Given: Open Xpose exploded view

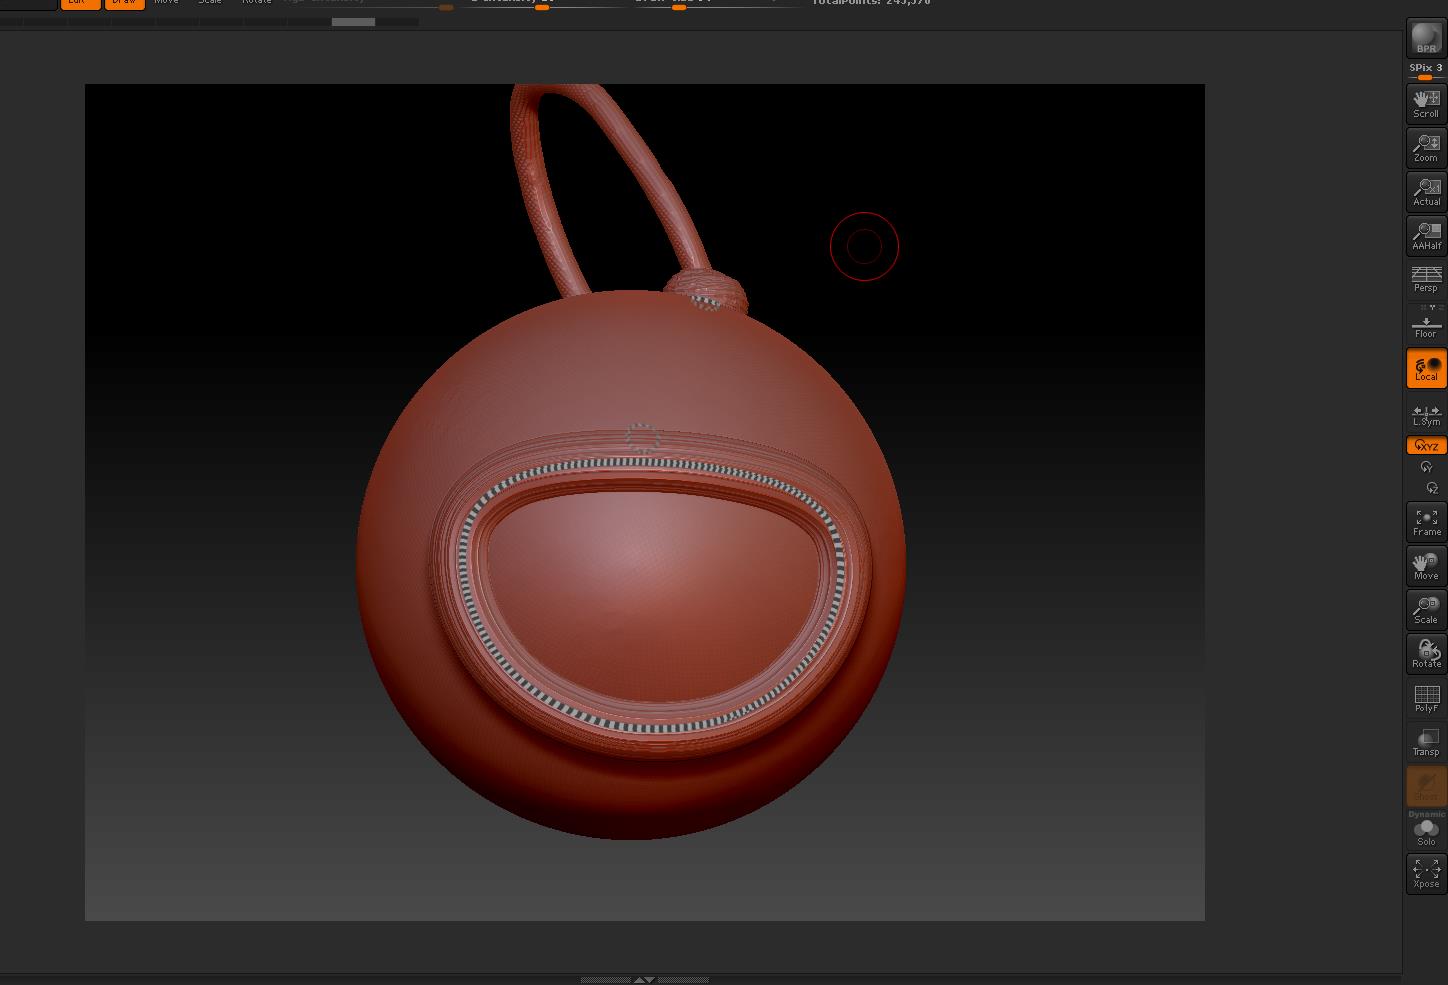Looking at the screenshot, I should point(1426,874).
